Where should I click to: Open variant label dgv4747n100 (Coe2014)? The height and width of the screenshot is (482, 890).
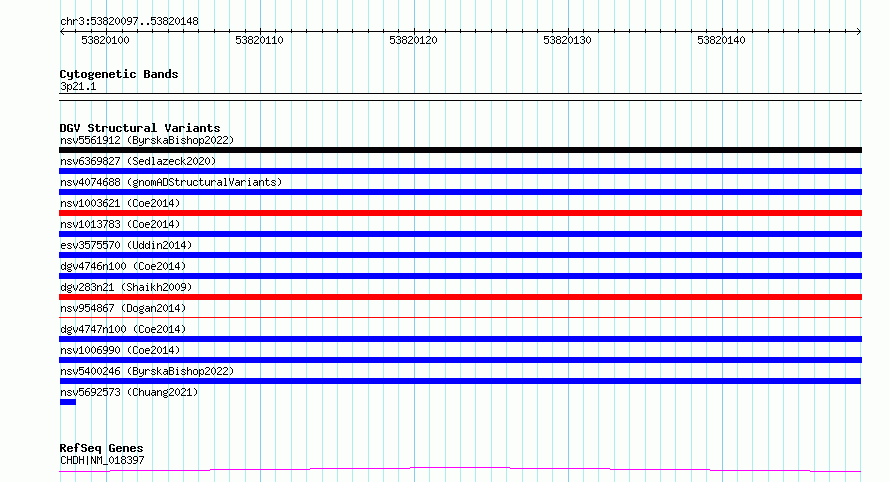point(123,329)
